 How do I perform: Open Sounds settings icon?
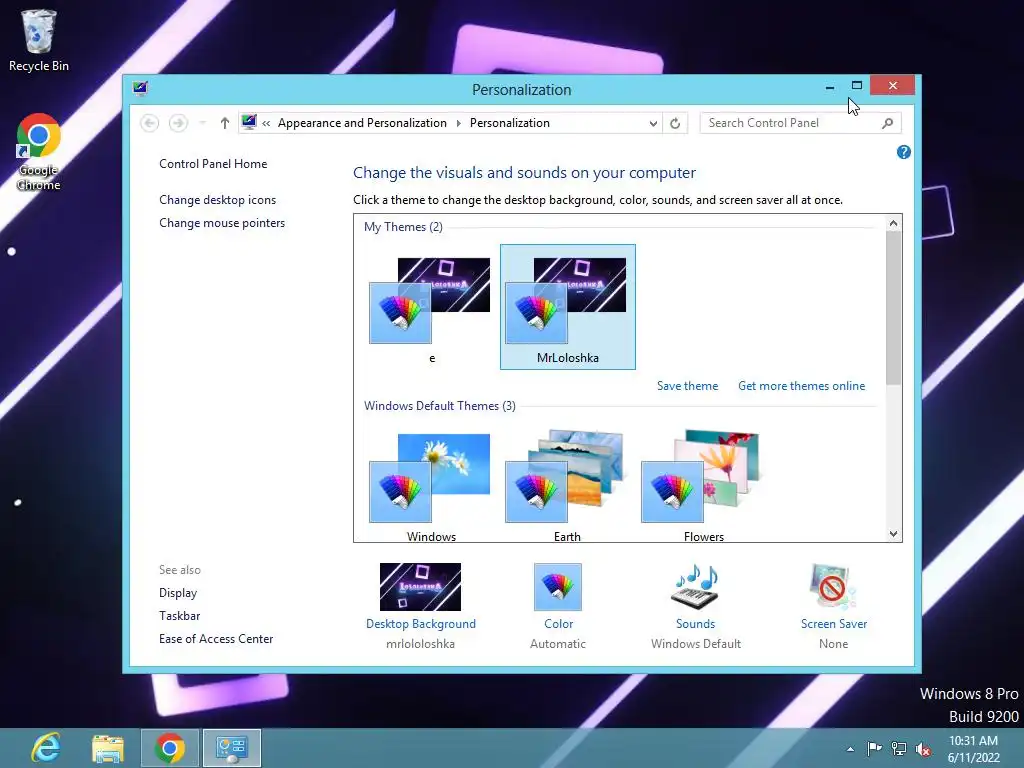click(x=696, y=586)
